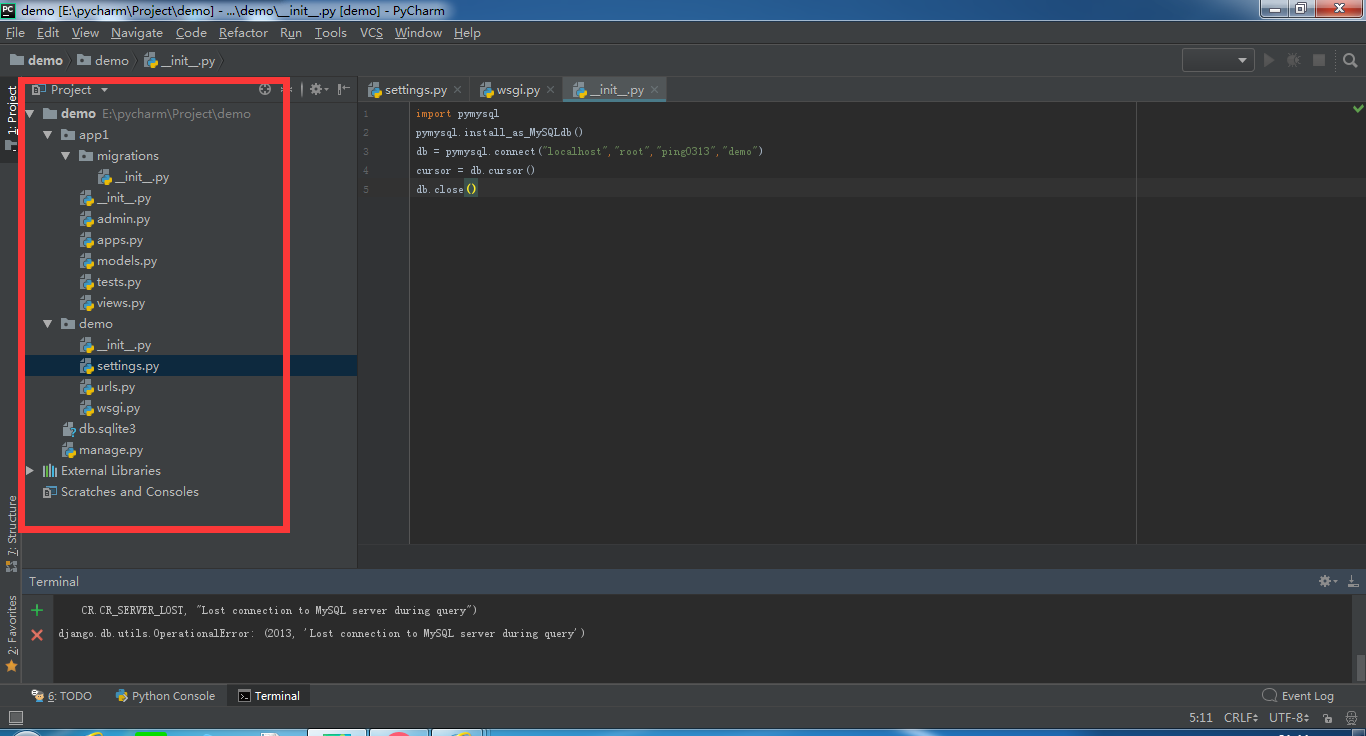Image resolution: width=1366 pixels, height=736 pixels.
Task: Select tests.py in project tree
Action: click(x=111, y=282)
